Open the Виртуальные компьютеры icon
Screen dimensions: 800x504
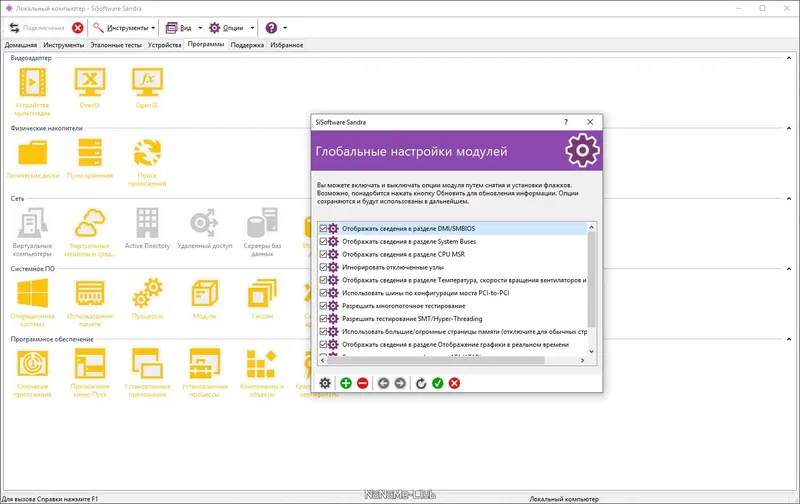[33, 223]
